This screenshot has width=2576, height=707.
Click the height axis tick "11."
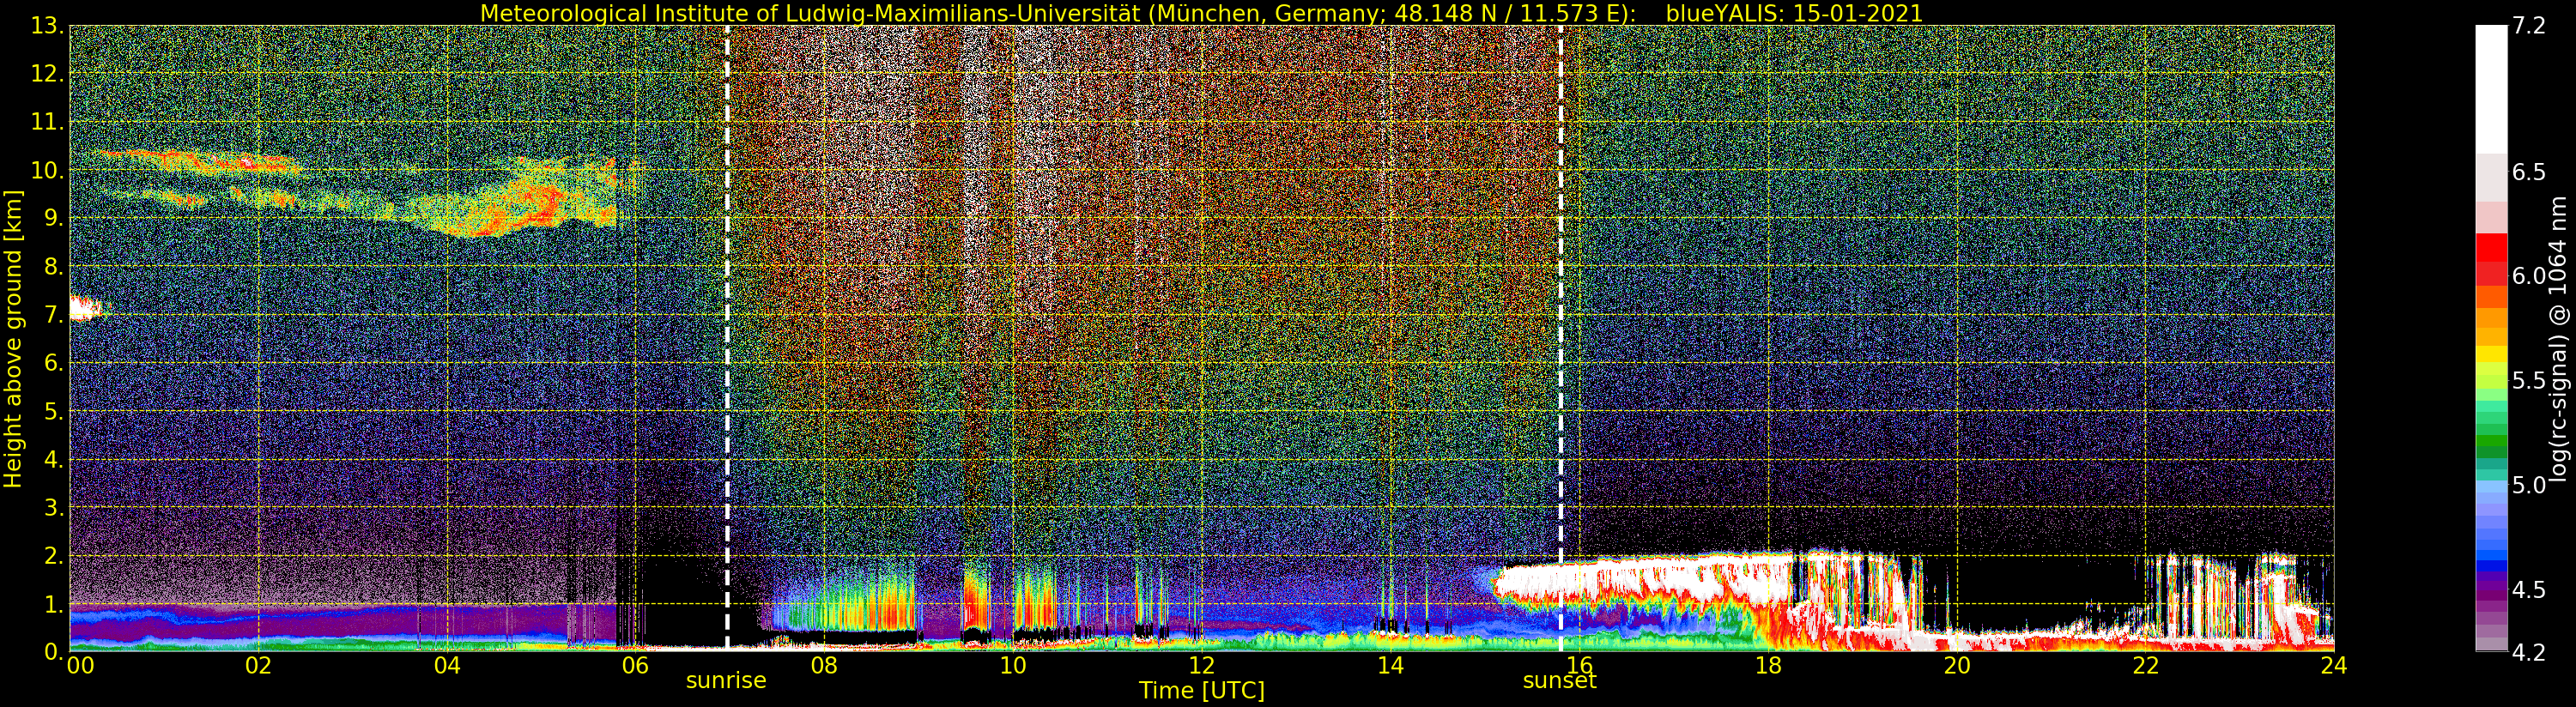point(47,122)
